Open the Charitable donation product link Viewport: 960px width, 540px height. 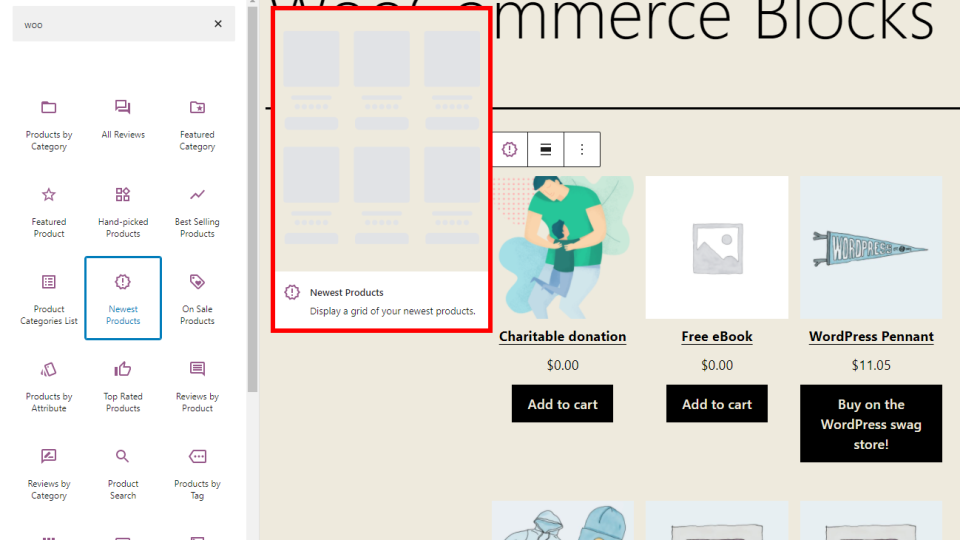point(562,336)
